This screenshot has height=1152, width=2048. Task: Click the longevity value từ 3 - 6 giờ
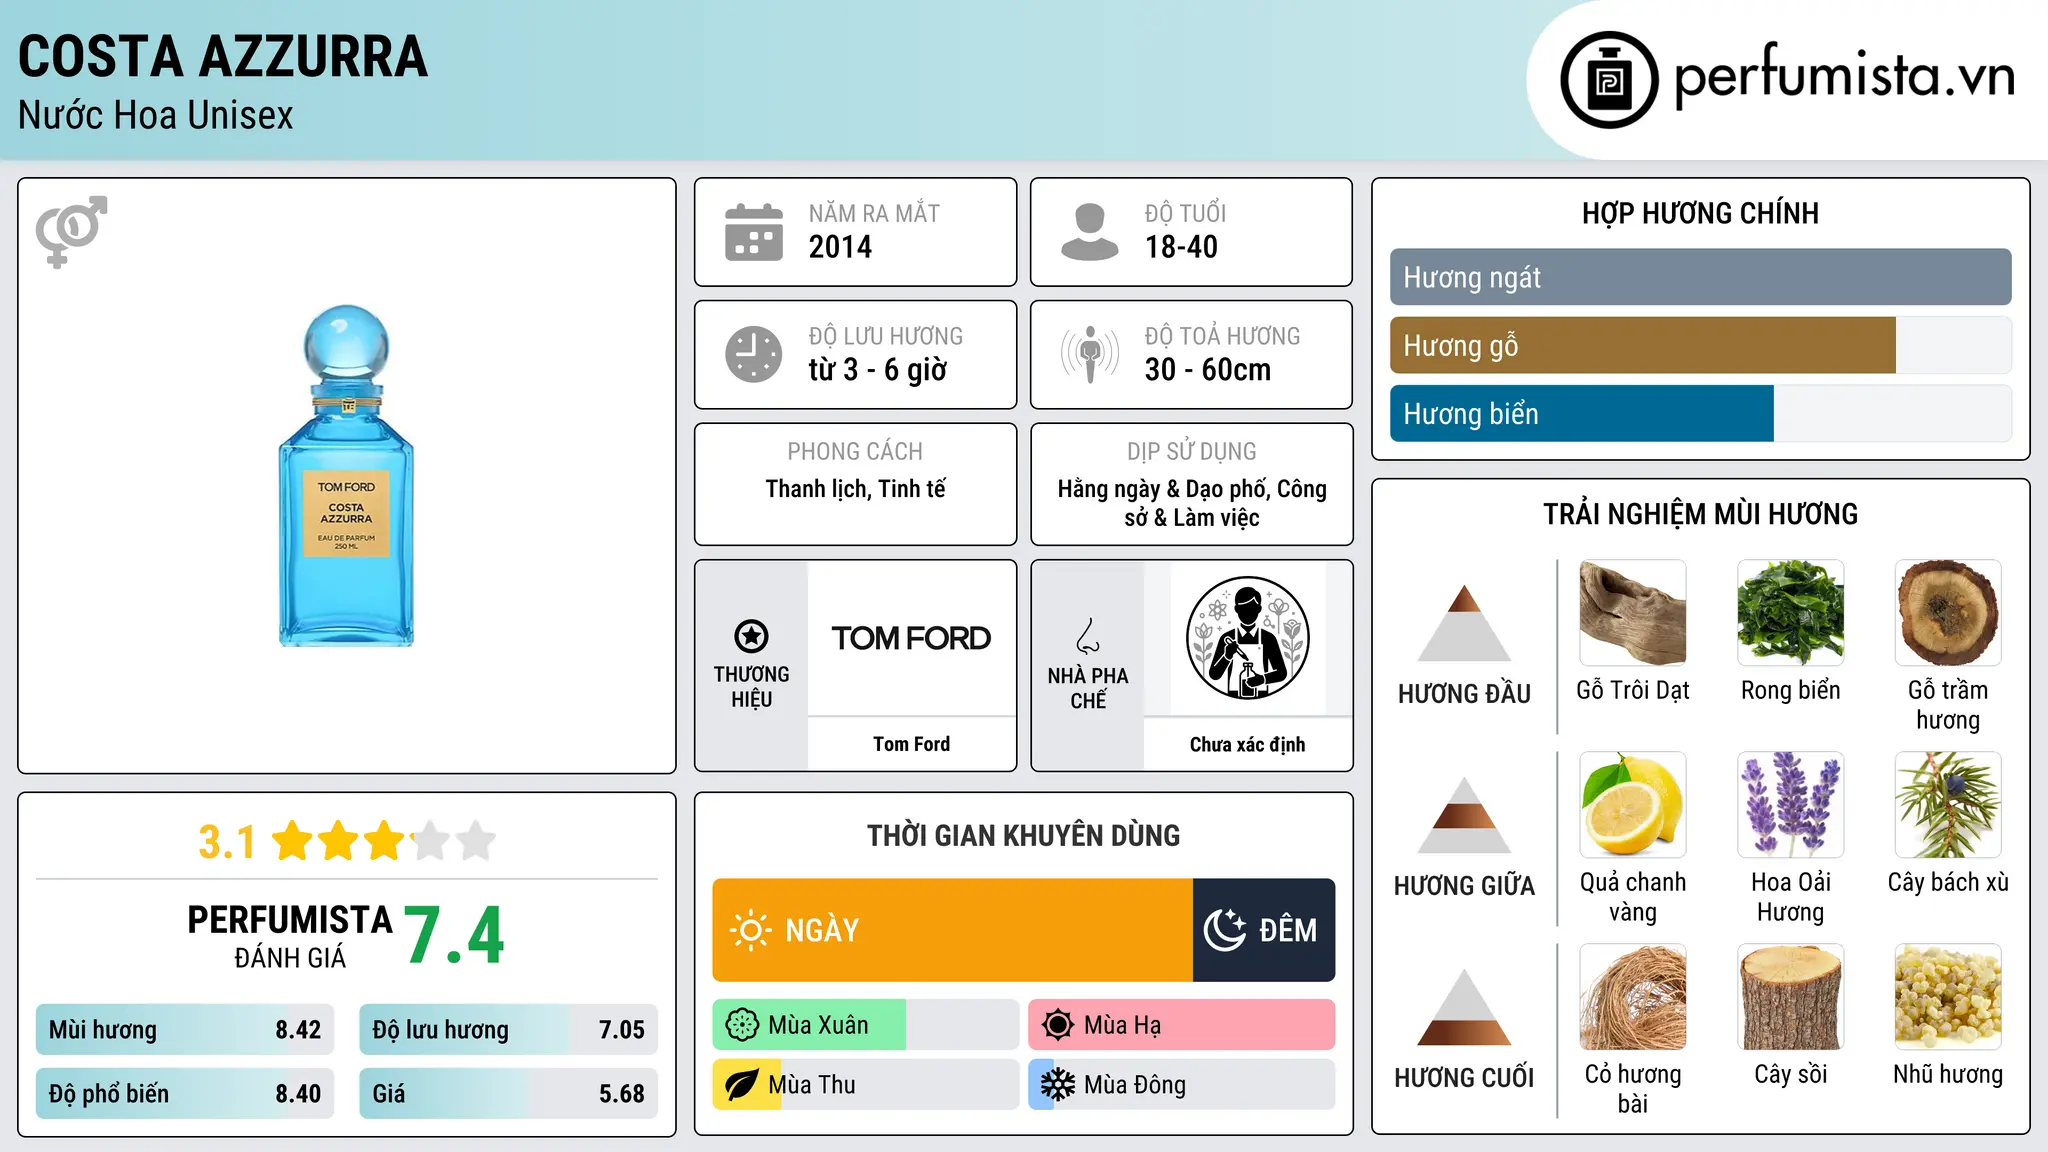877,370
